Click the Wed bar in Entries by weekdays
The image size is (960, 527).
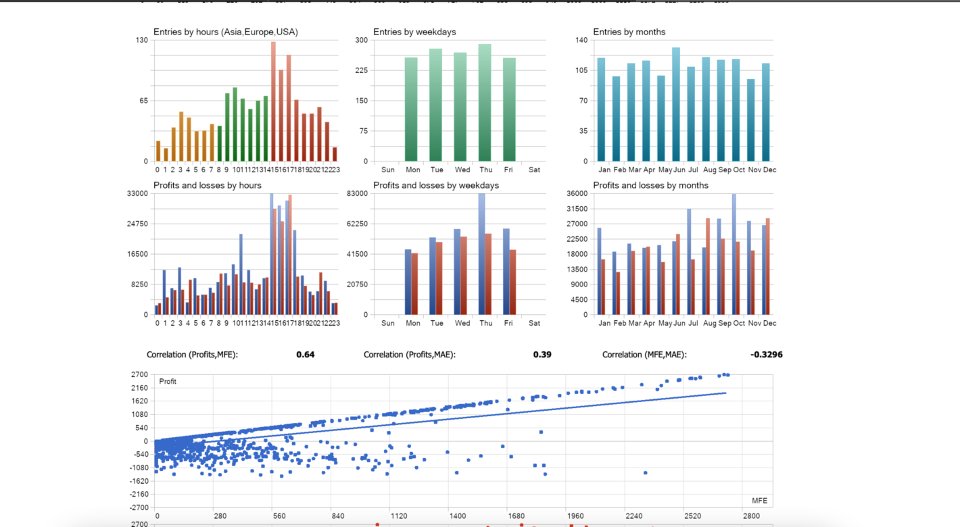[460, 107]
